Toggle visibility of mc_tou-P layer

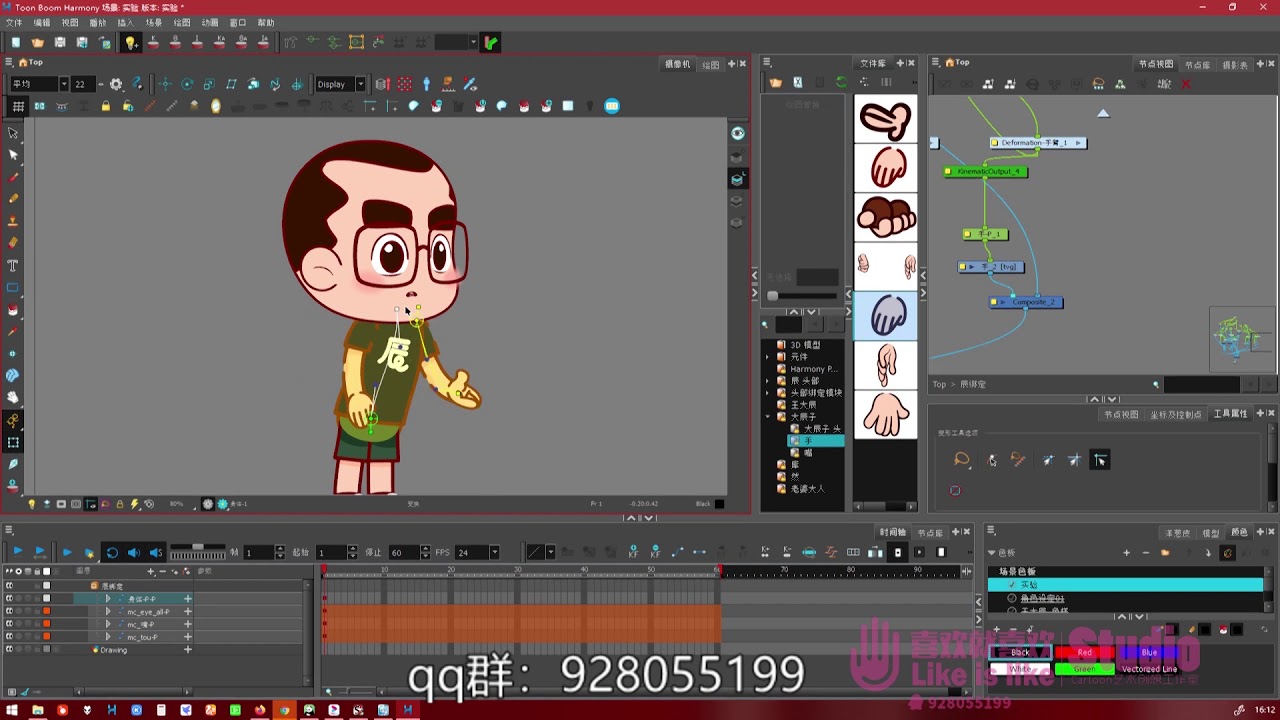(x=9, y=636)
